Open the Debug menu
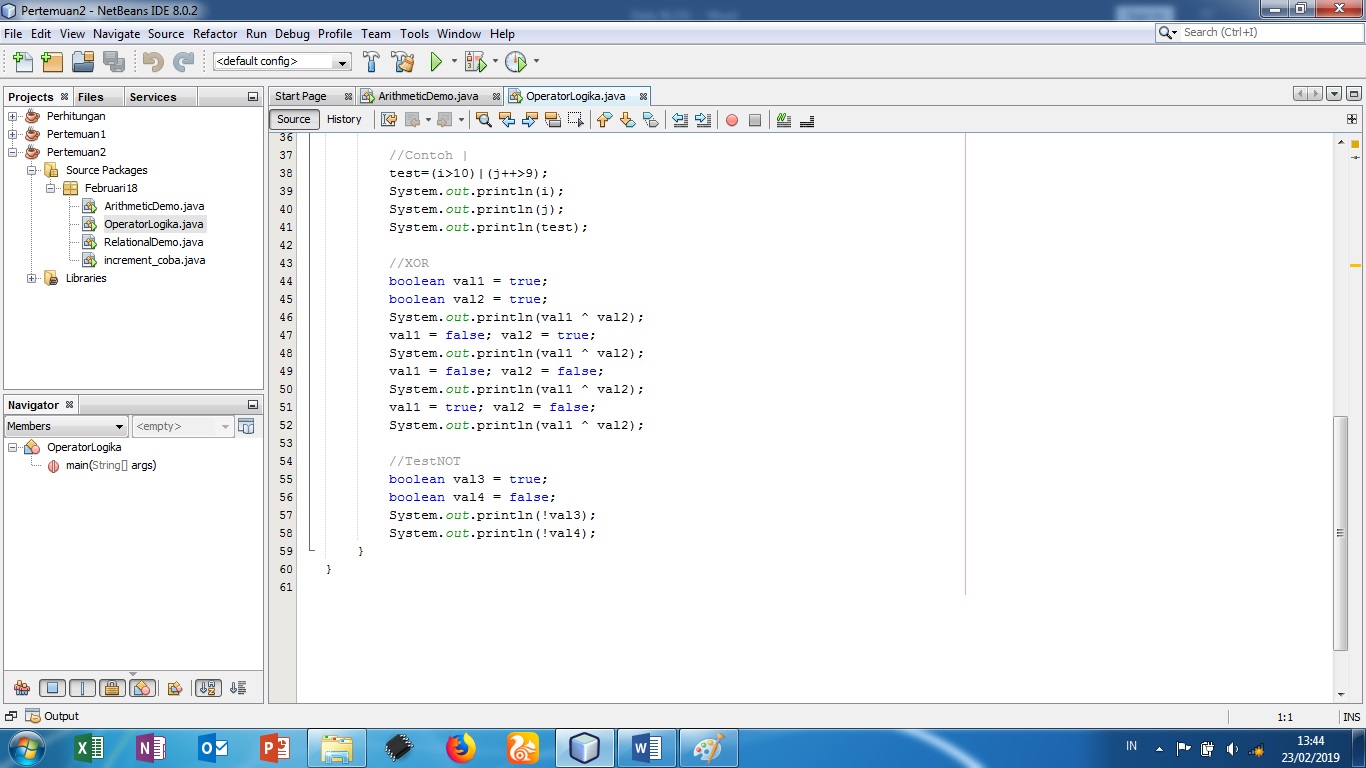1366x768 pixels. pyautogui.click(x=292, y=33)
